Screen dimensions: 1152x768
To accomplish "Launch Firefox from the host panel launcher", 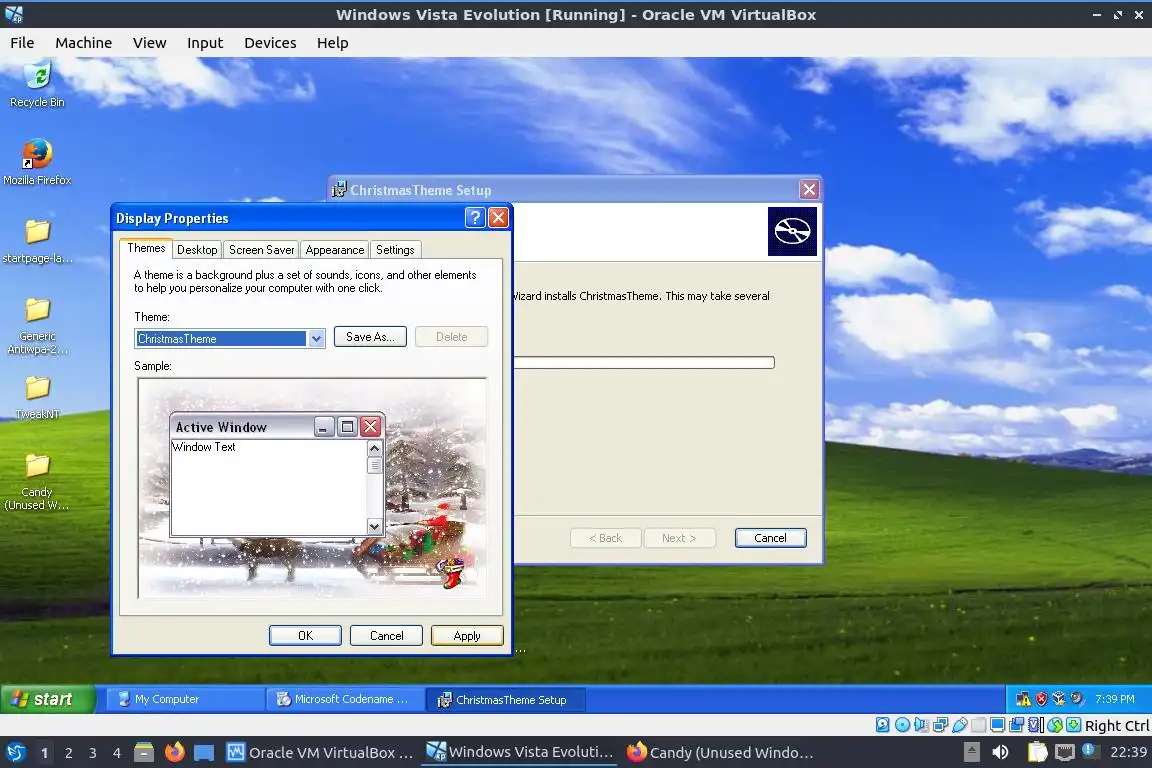I will 174,753.
